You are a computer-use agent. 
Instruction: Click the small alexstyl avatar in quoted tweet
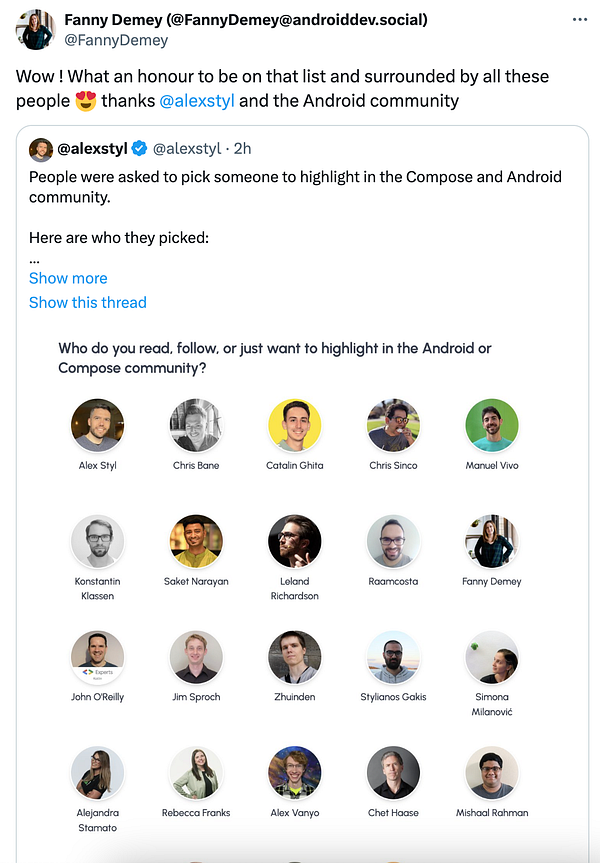[40, 149]
